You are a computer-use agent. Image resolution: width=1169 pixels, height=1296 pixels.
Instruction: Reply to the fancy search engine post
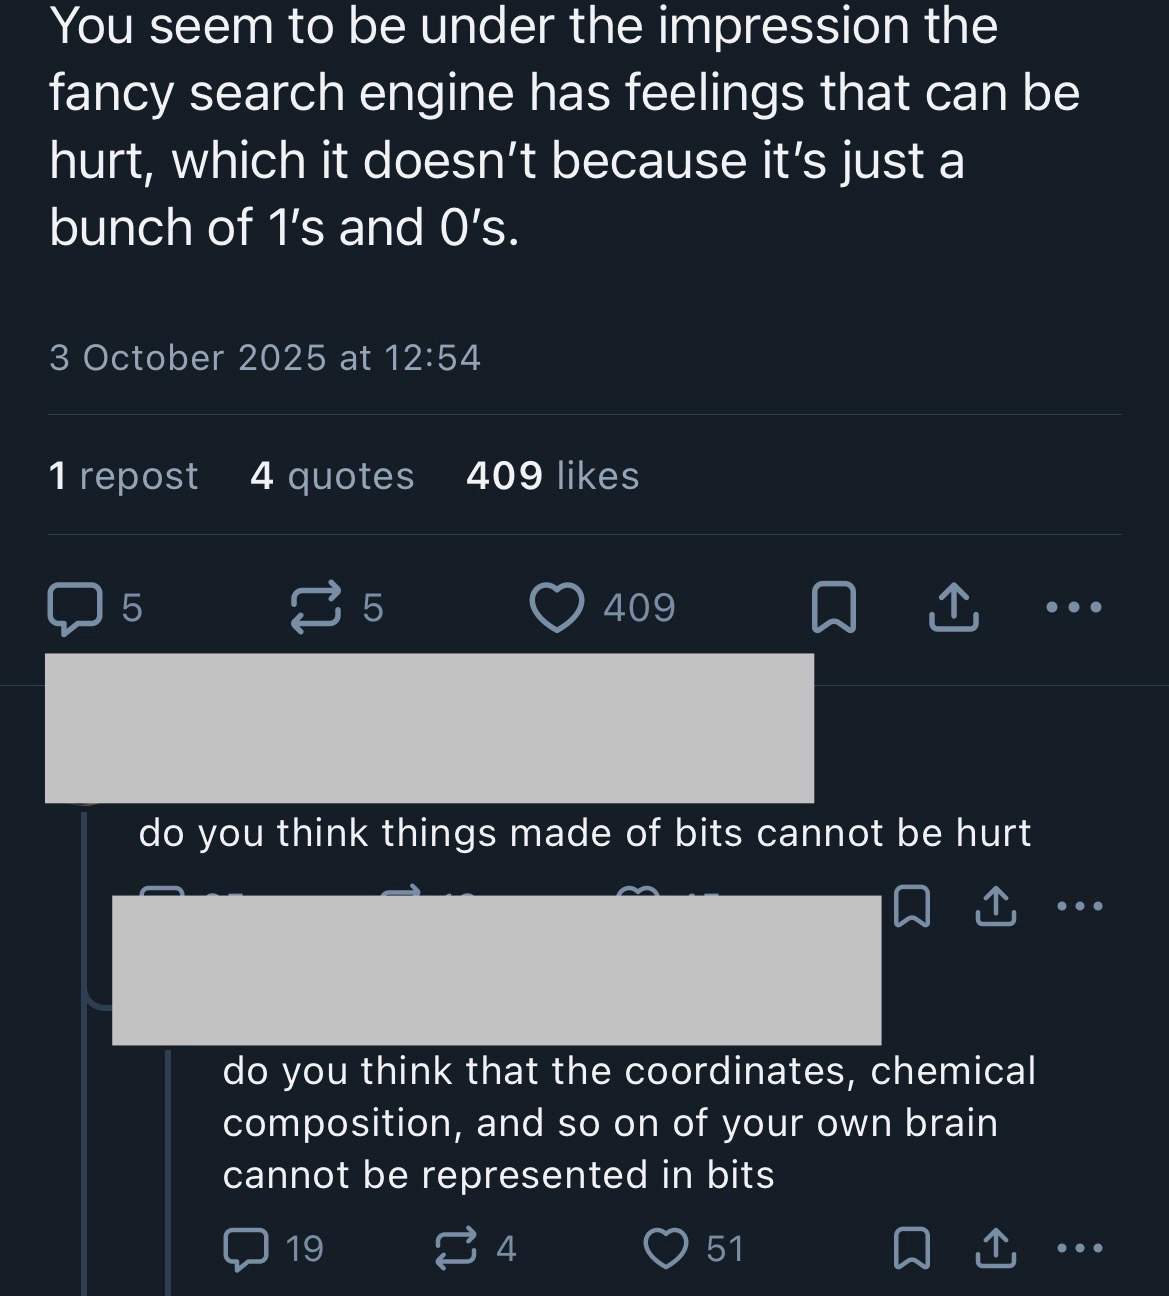pos(73,608)
